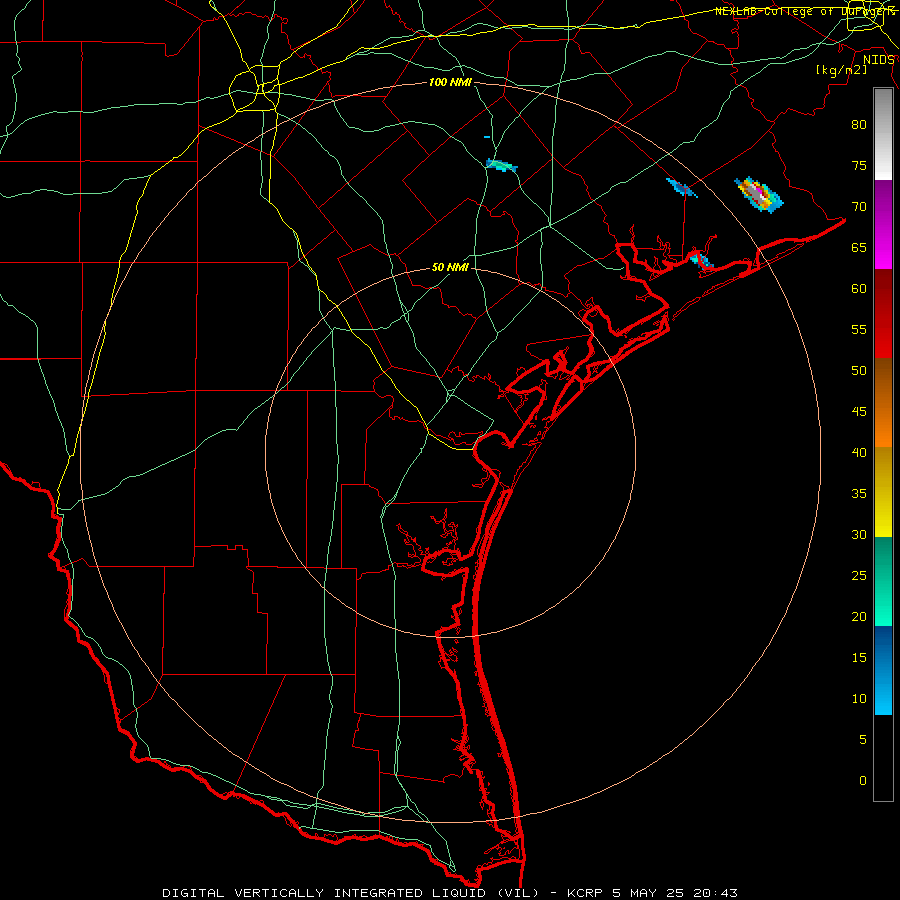Click the blue segment of the color bar
Screen dimensions: 900x900
click(883, 670)
